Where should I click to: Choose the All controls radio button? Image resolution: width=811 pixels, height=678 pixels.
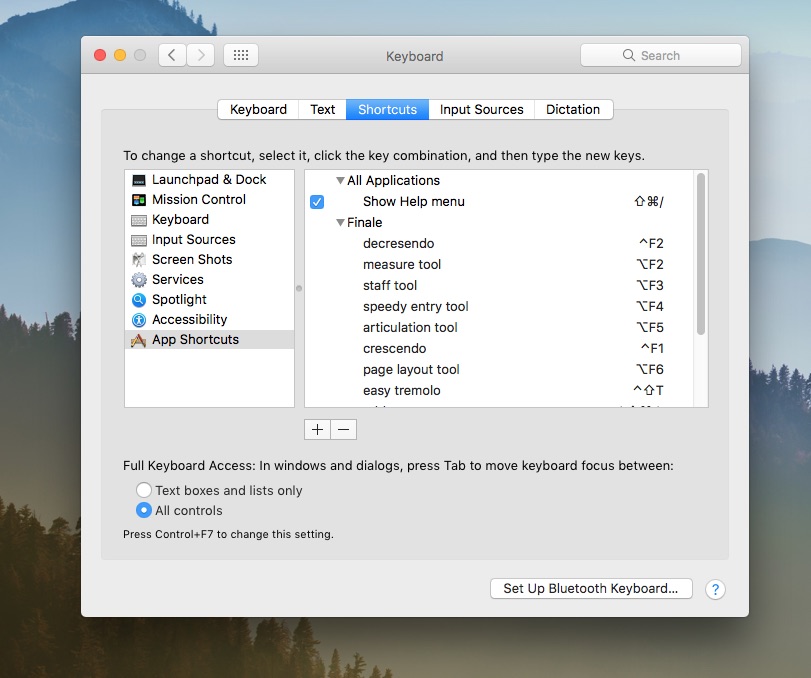(144, 510)
